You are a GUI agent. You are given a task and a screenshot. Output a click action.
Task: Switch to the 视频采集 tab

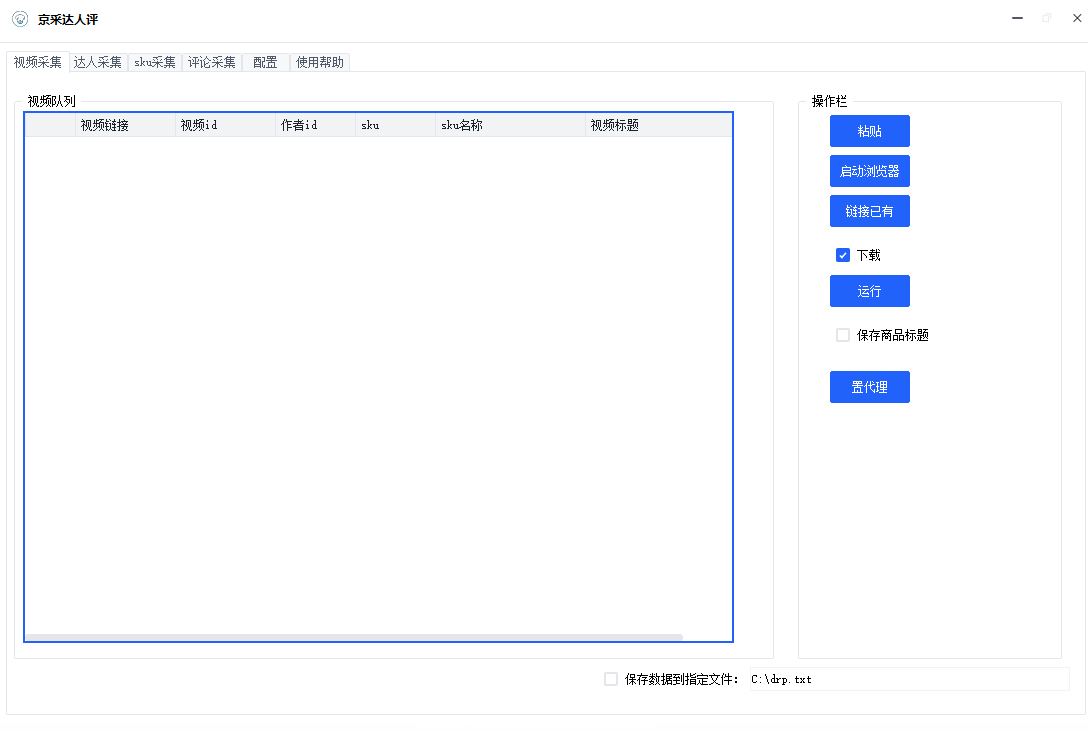pyautogui.click(x=37, y=62)
